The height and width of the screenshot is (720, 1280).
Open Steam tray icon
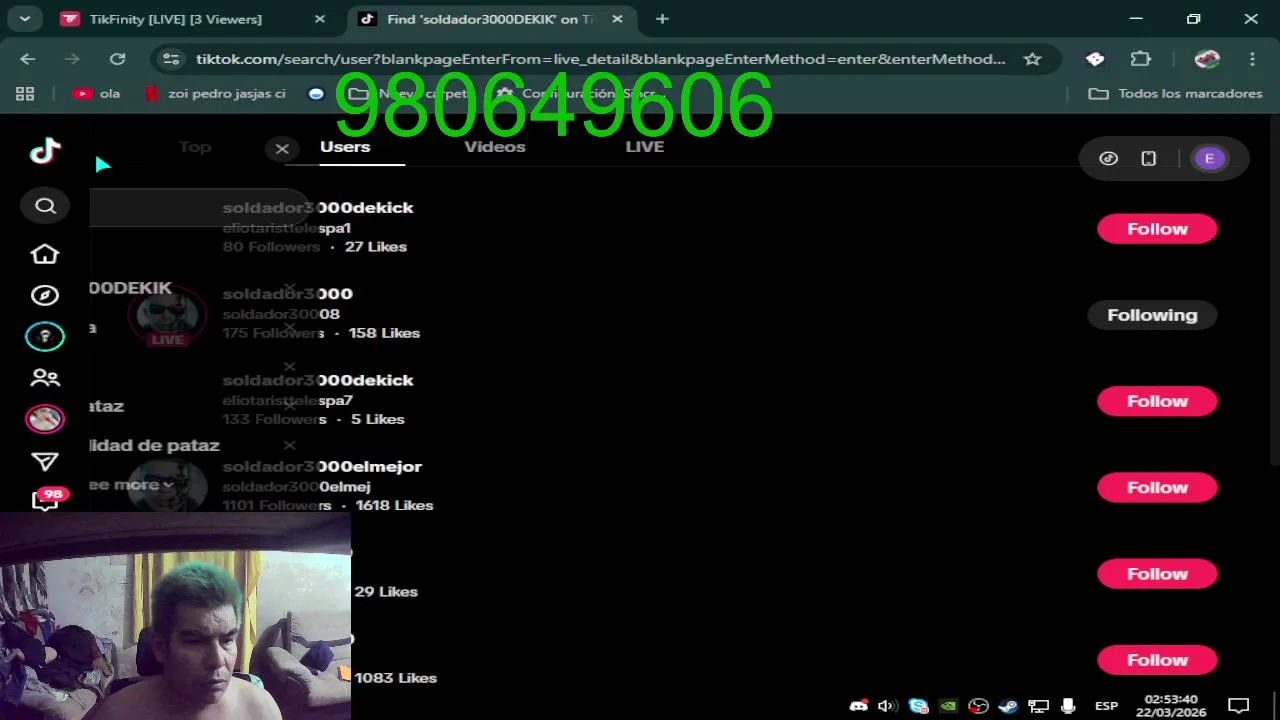(x=1008, y=706)
